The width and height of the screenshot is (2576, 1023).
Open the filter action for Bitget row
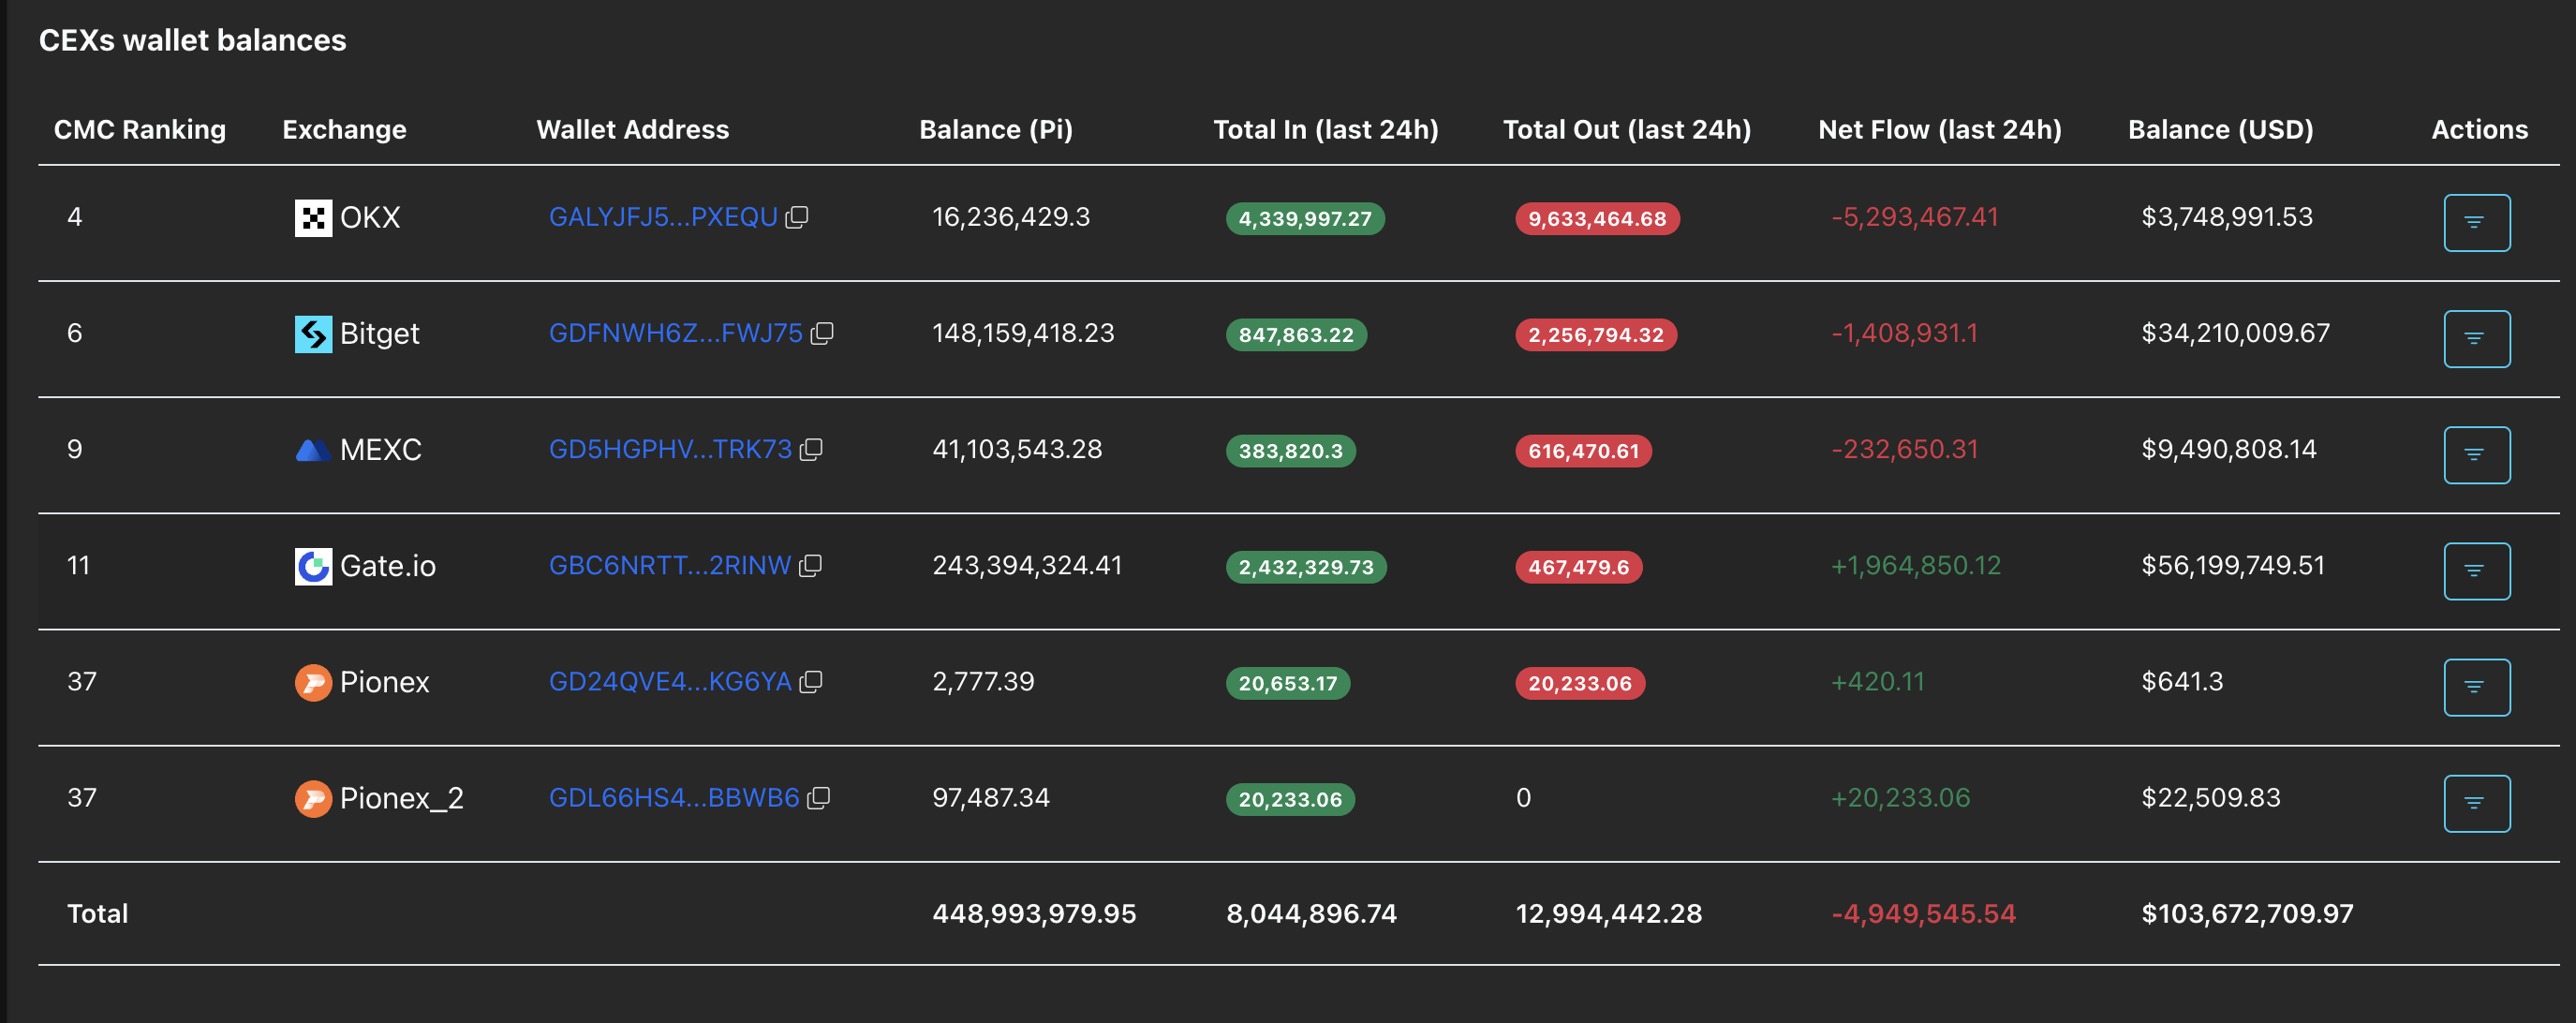coord(2476,338)
